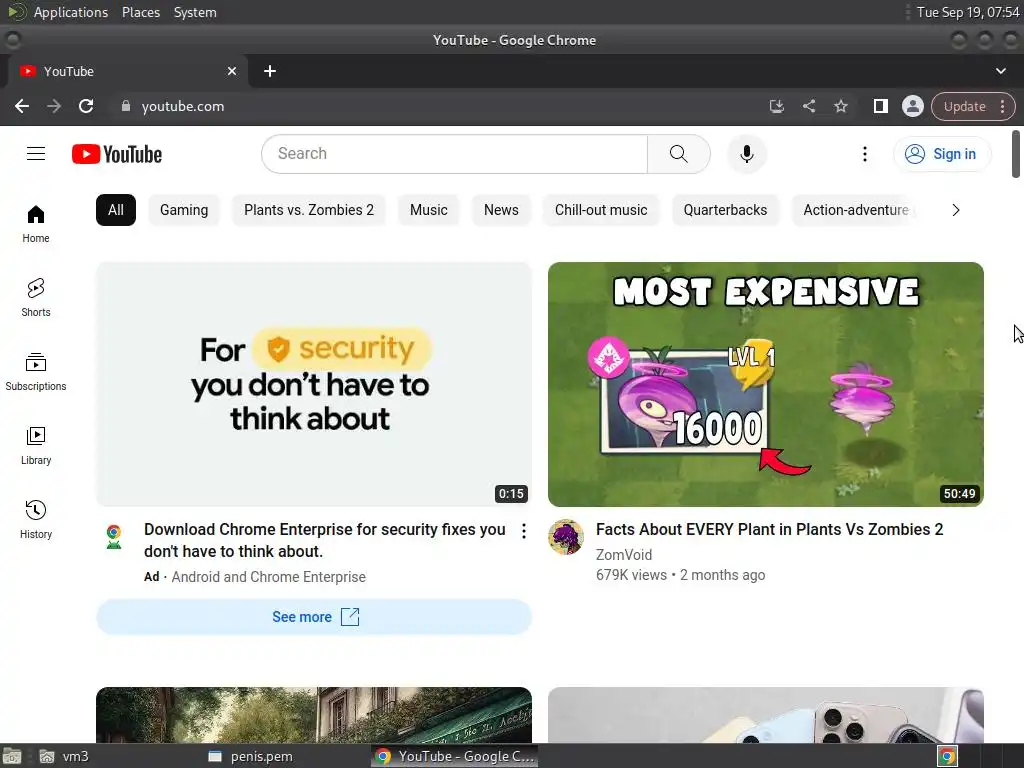1024x768 pixels.
Task: Open the garden cafe video thumbnail
Action: click(x=314, y=714)
